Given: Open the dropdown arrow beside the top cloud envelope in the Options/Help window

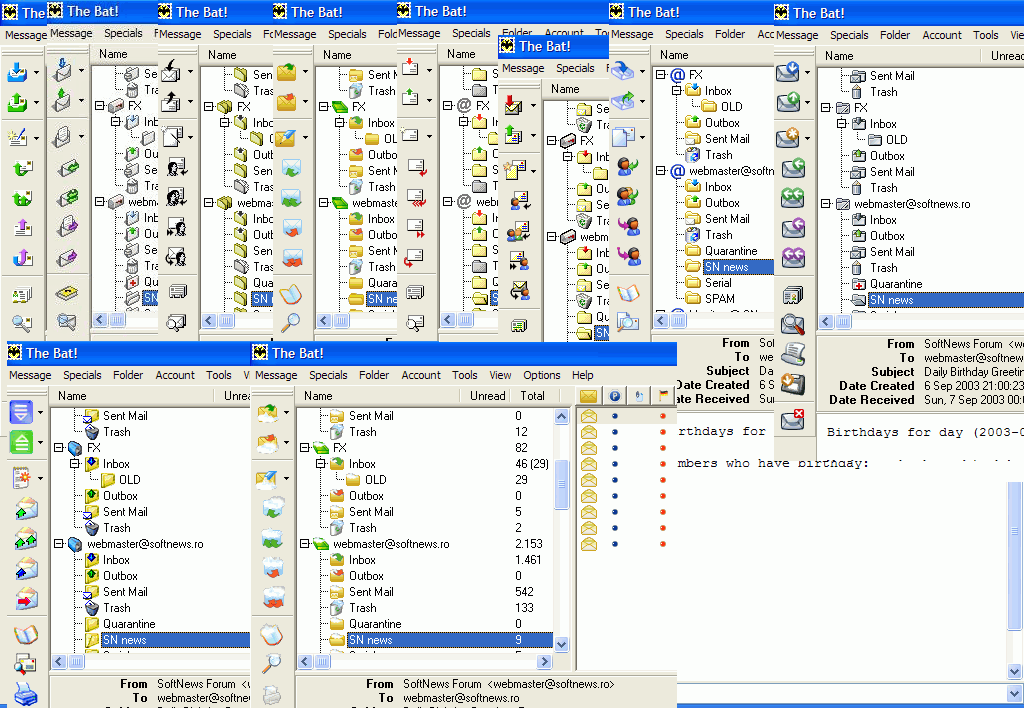Looking at the screenshot, I should point(287,412).
